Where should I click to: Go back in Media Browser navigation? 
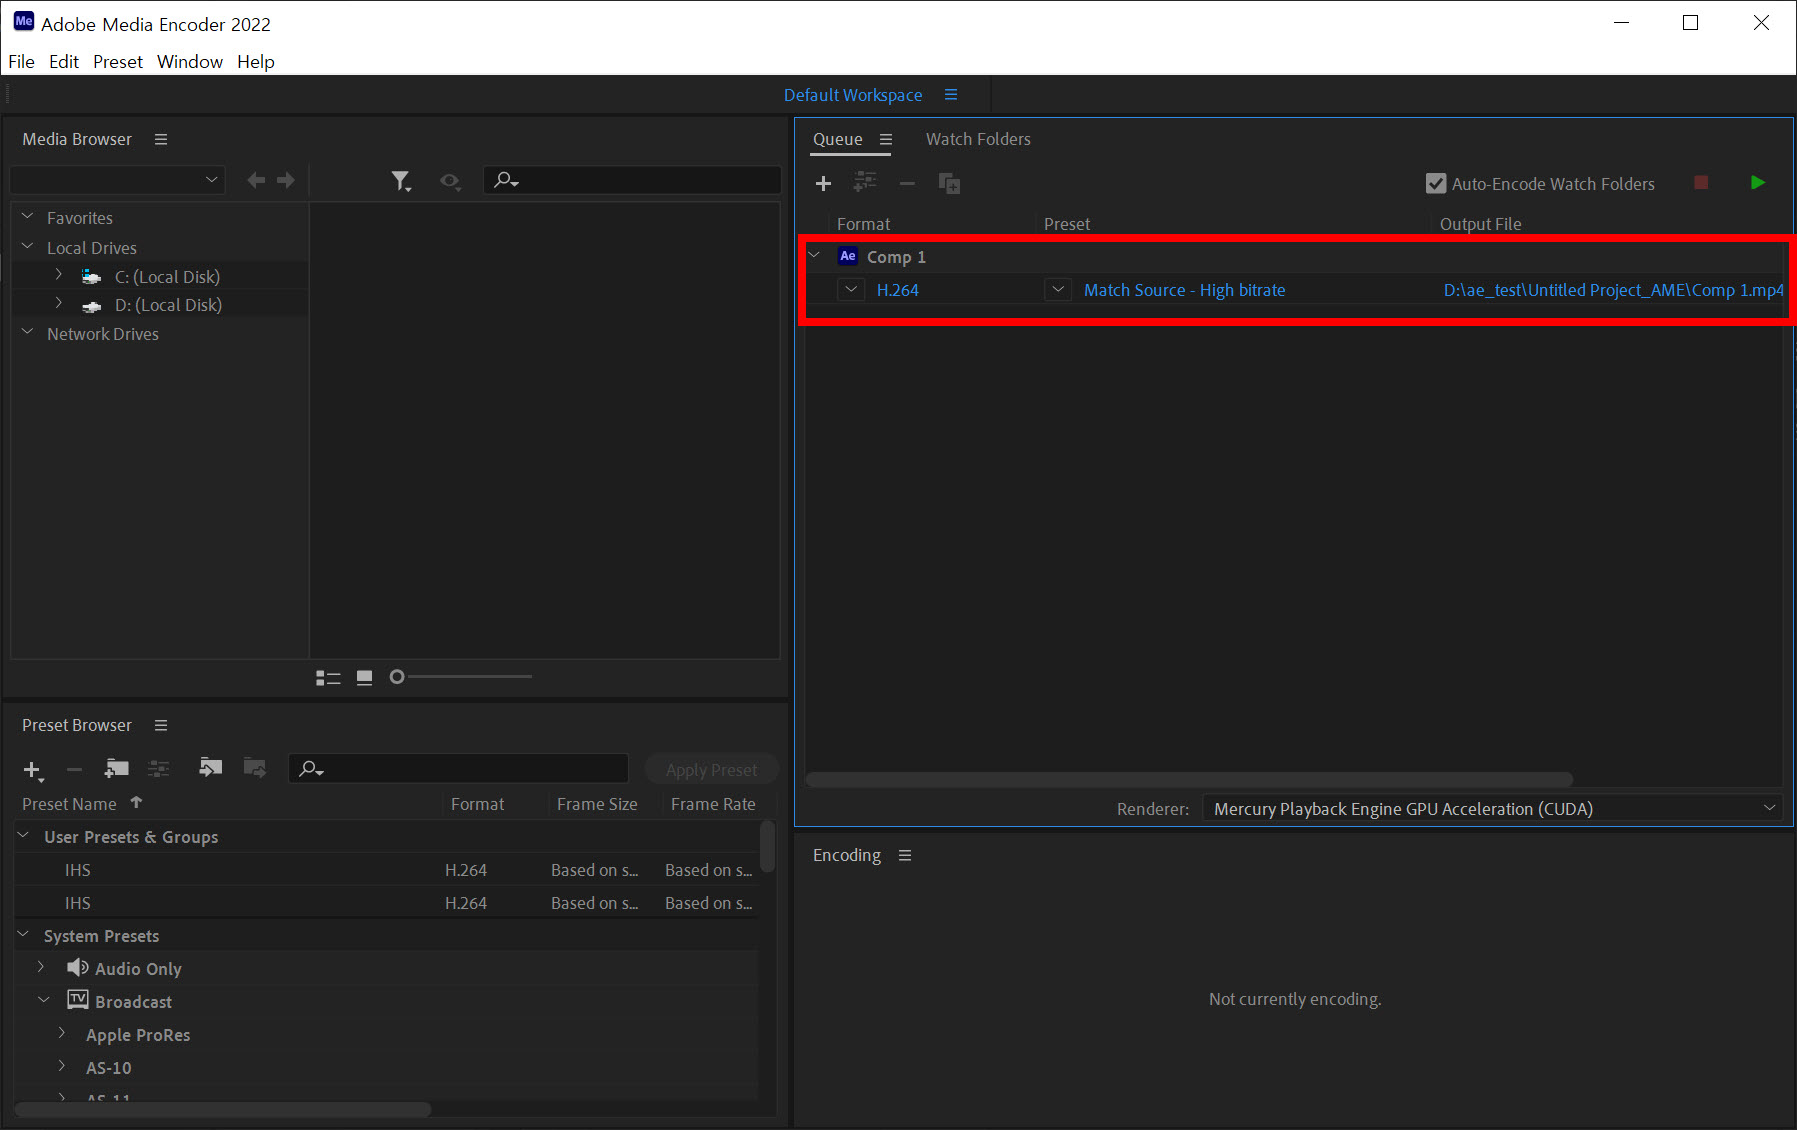[256, 180]
